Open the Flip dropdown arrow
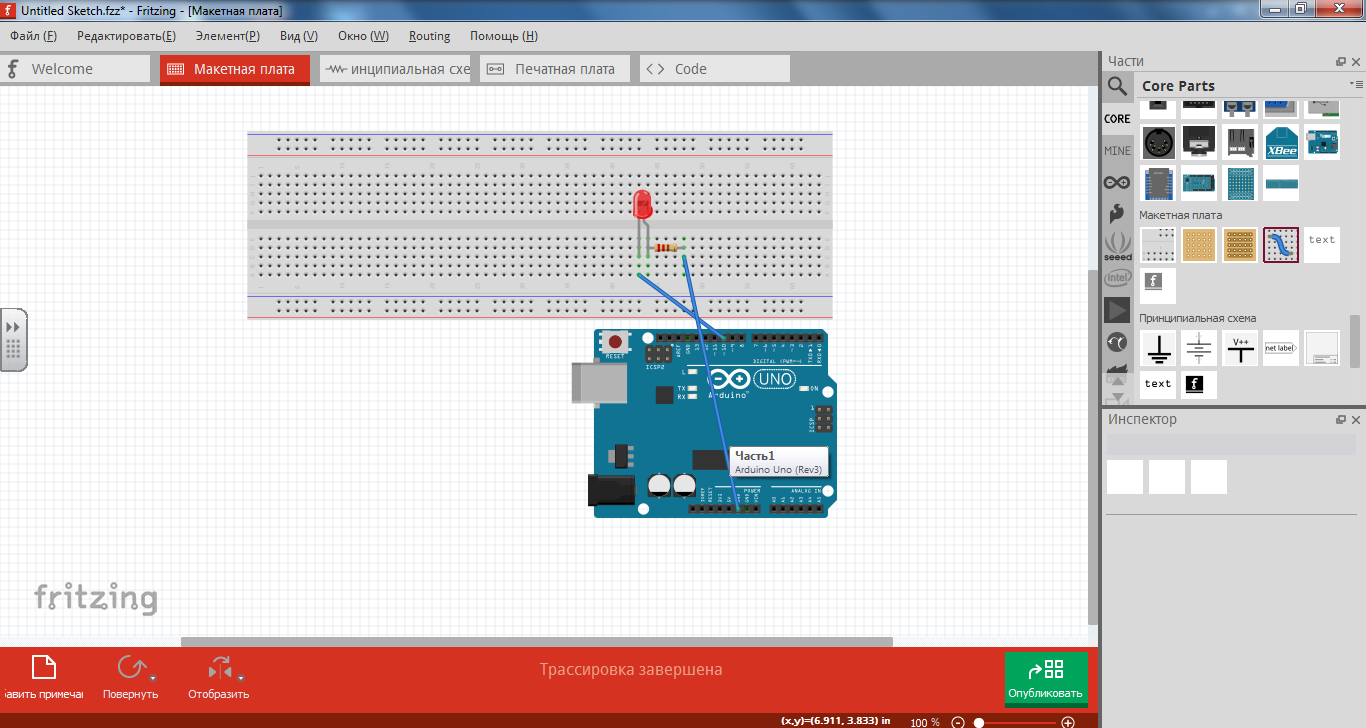Screen dimensions: 1366x728 pos(241,678)
